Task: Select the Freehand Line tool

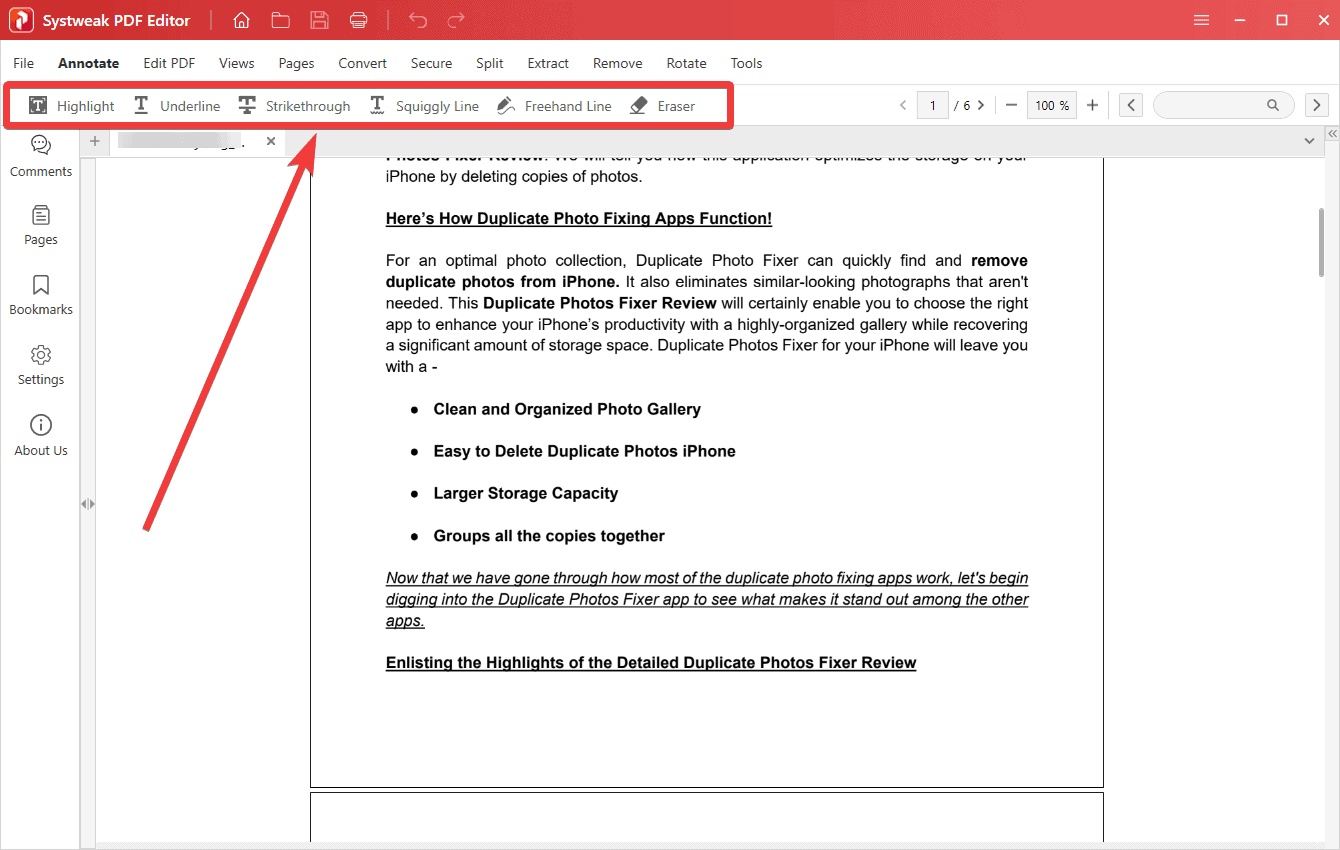Action: tap(554, 105)
